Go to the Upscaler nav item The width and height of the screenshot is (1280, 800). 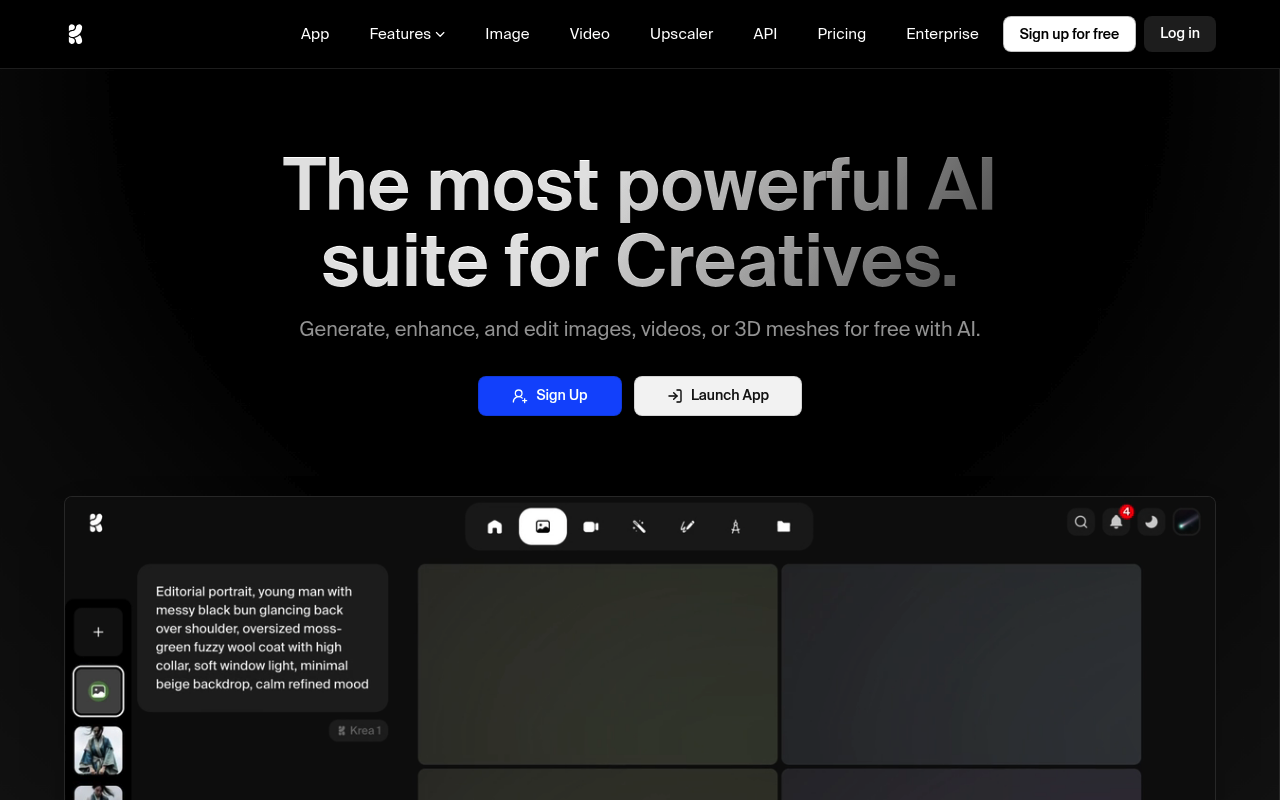tap(681, 34)
